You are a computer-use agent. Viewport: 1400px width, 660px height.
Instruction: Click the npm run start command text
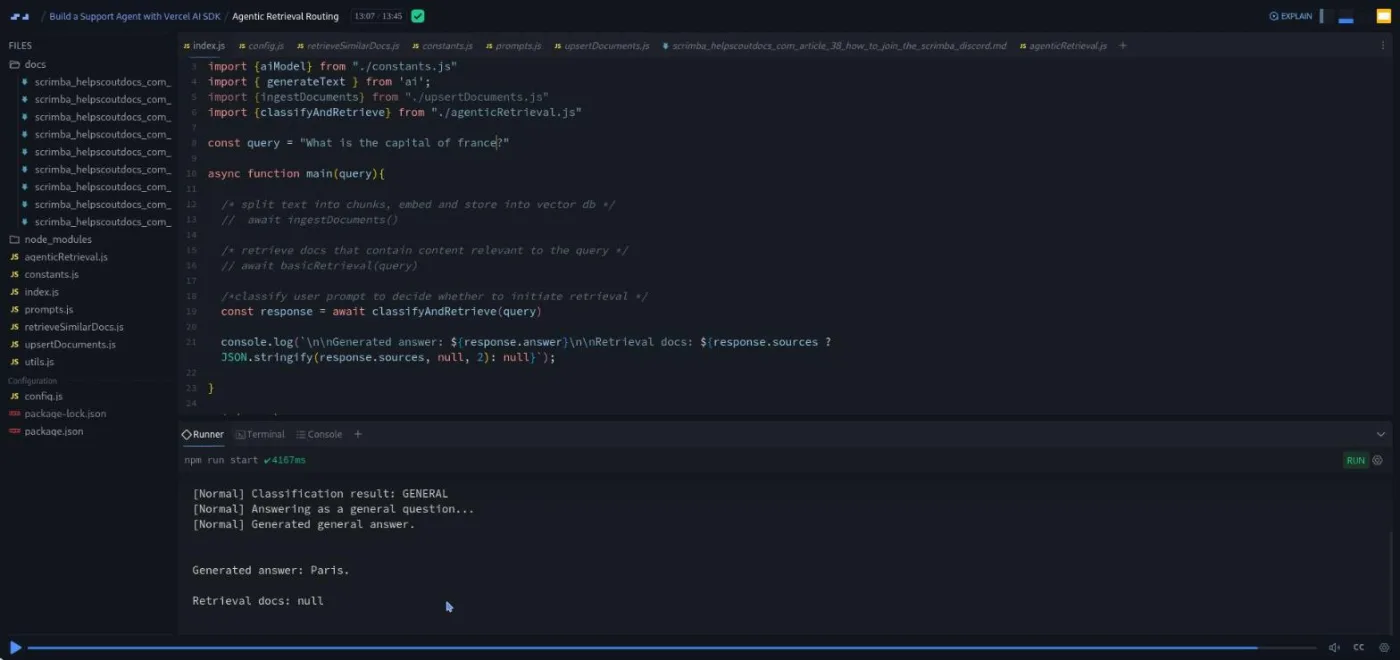pyautogui.click(x=221, y=460)
